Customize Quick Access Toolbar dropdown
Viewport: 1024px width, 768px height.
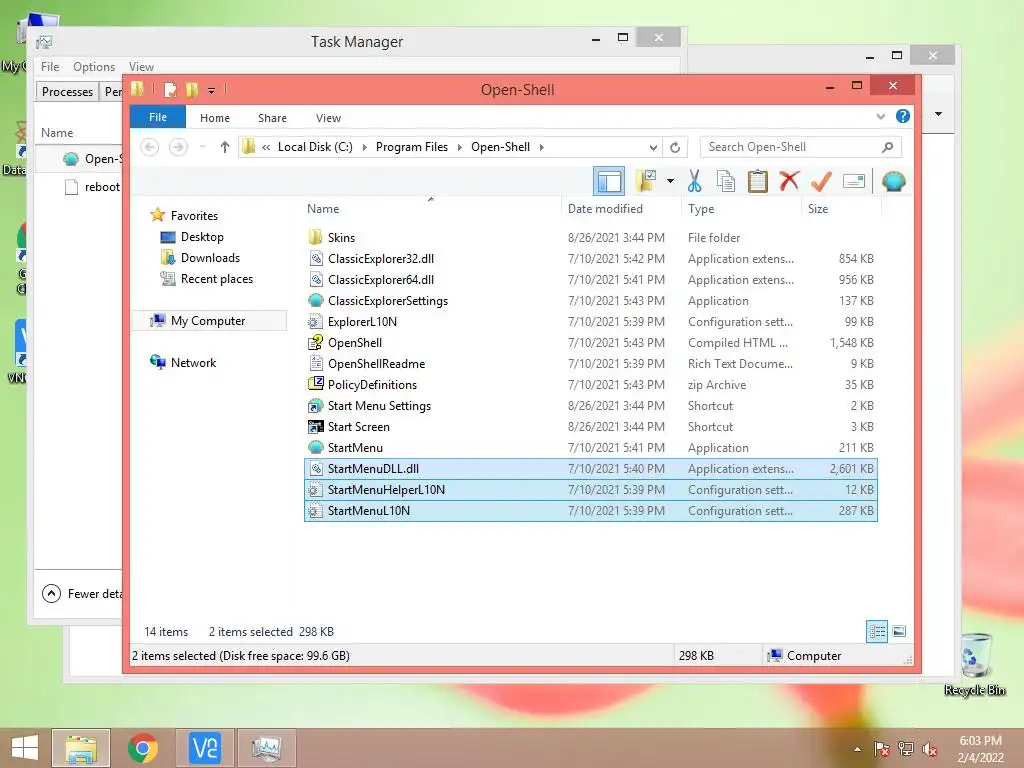point(212,91)
